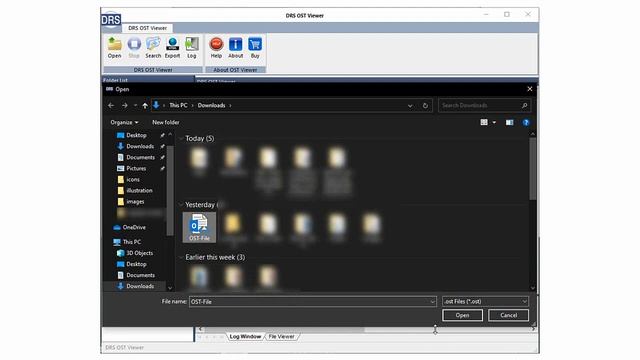This screenshot has width=640, height=360.
Task: Click Downloads in address path
Action: pyautogui.click(x=211, y=105)
